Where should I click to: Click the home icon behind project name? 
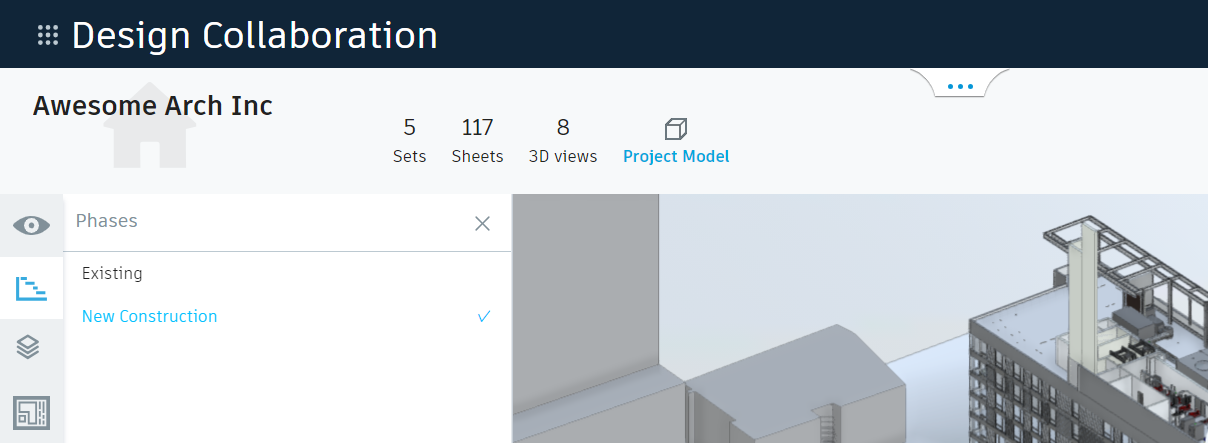(x=148, y=130)
